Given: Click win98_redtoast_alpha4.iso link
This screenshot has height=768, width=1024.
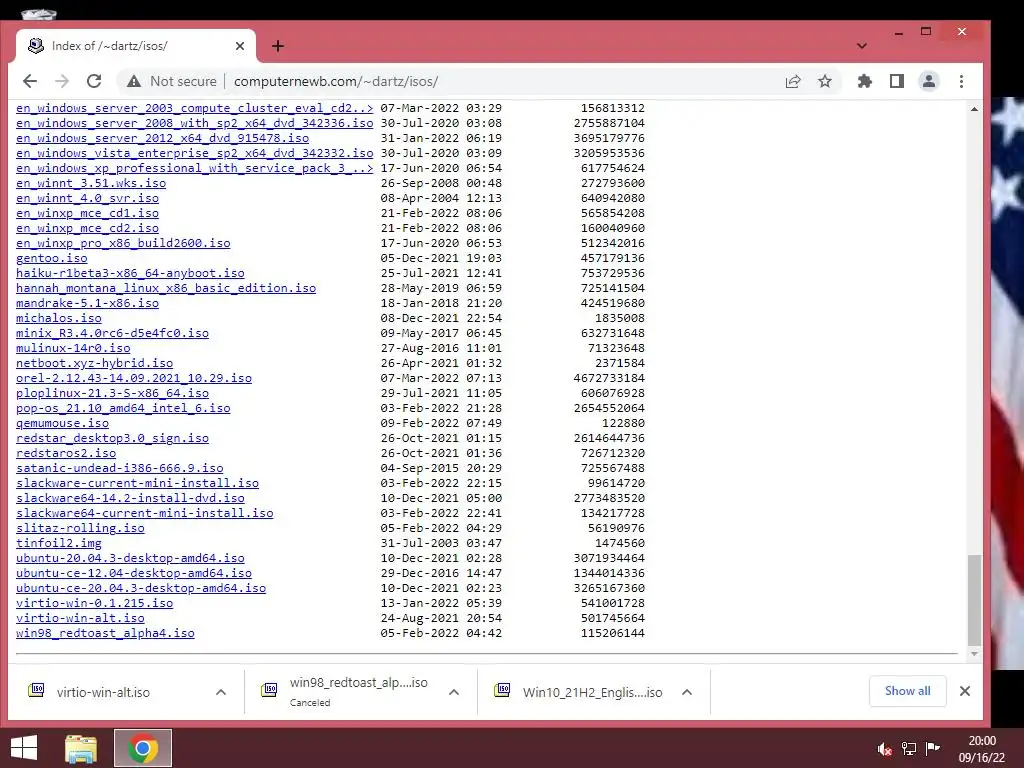Looking at the screenshot, I should click(105, 633).
